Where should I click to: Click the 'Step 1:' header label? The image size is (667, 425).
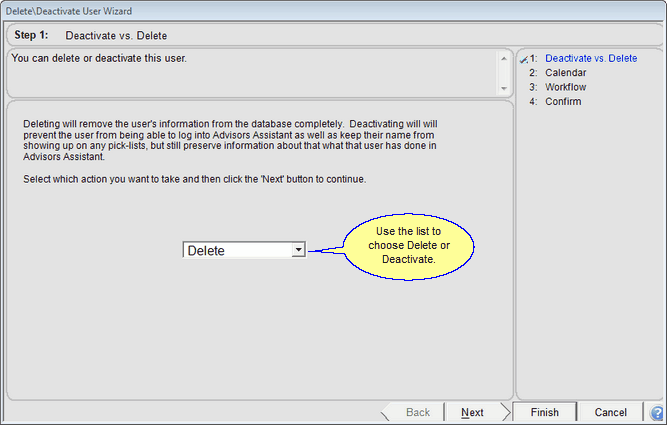[30, 35]
